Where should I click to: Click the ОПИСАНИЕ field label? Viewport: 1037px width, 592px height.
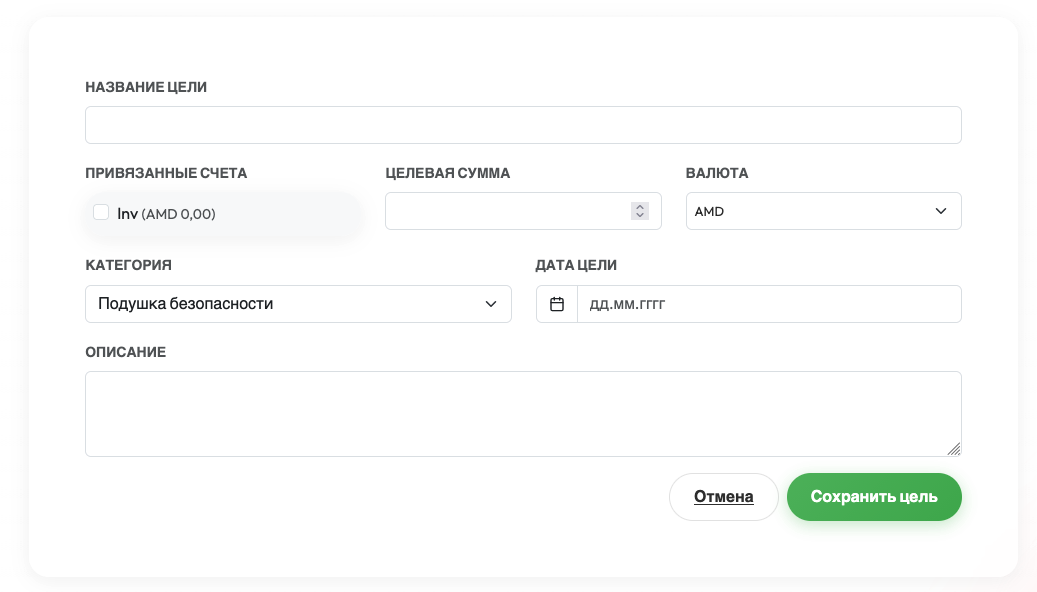click(x=125, y=352)
